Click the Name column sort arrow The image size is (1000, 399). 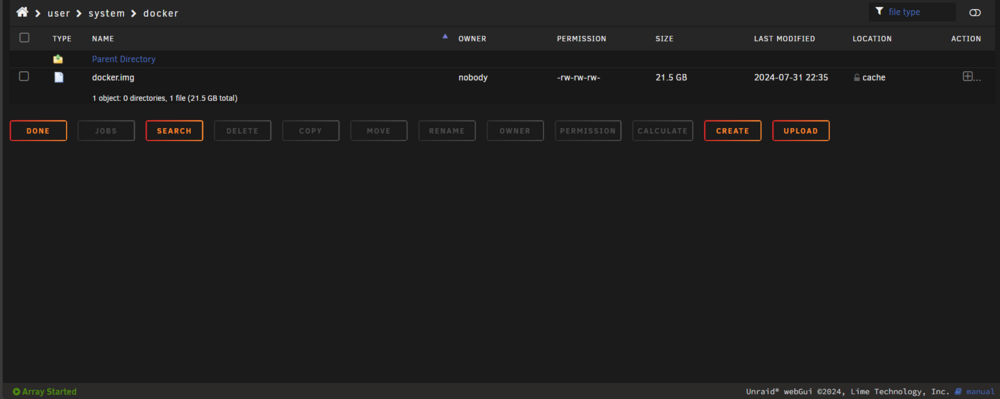pos(445,36)
